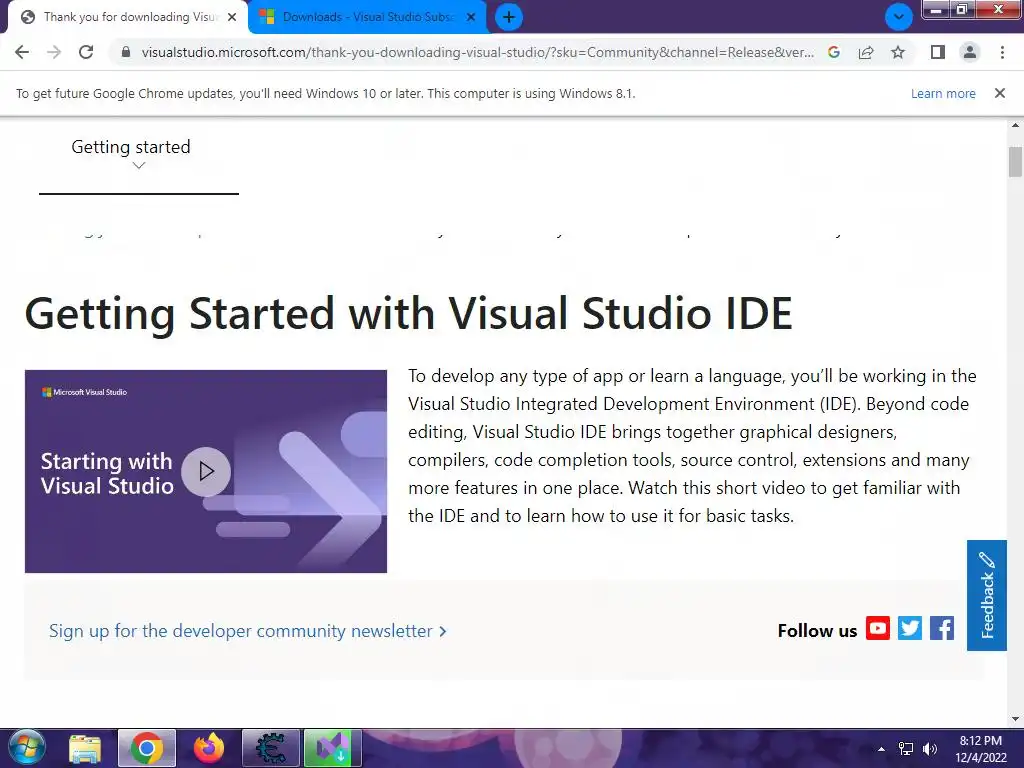Reload the current page
The height and width of the screenshot is (768, 1024).
(x=86, y=52)
